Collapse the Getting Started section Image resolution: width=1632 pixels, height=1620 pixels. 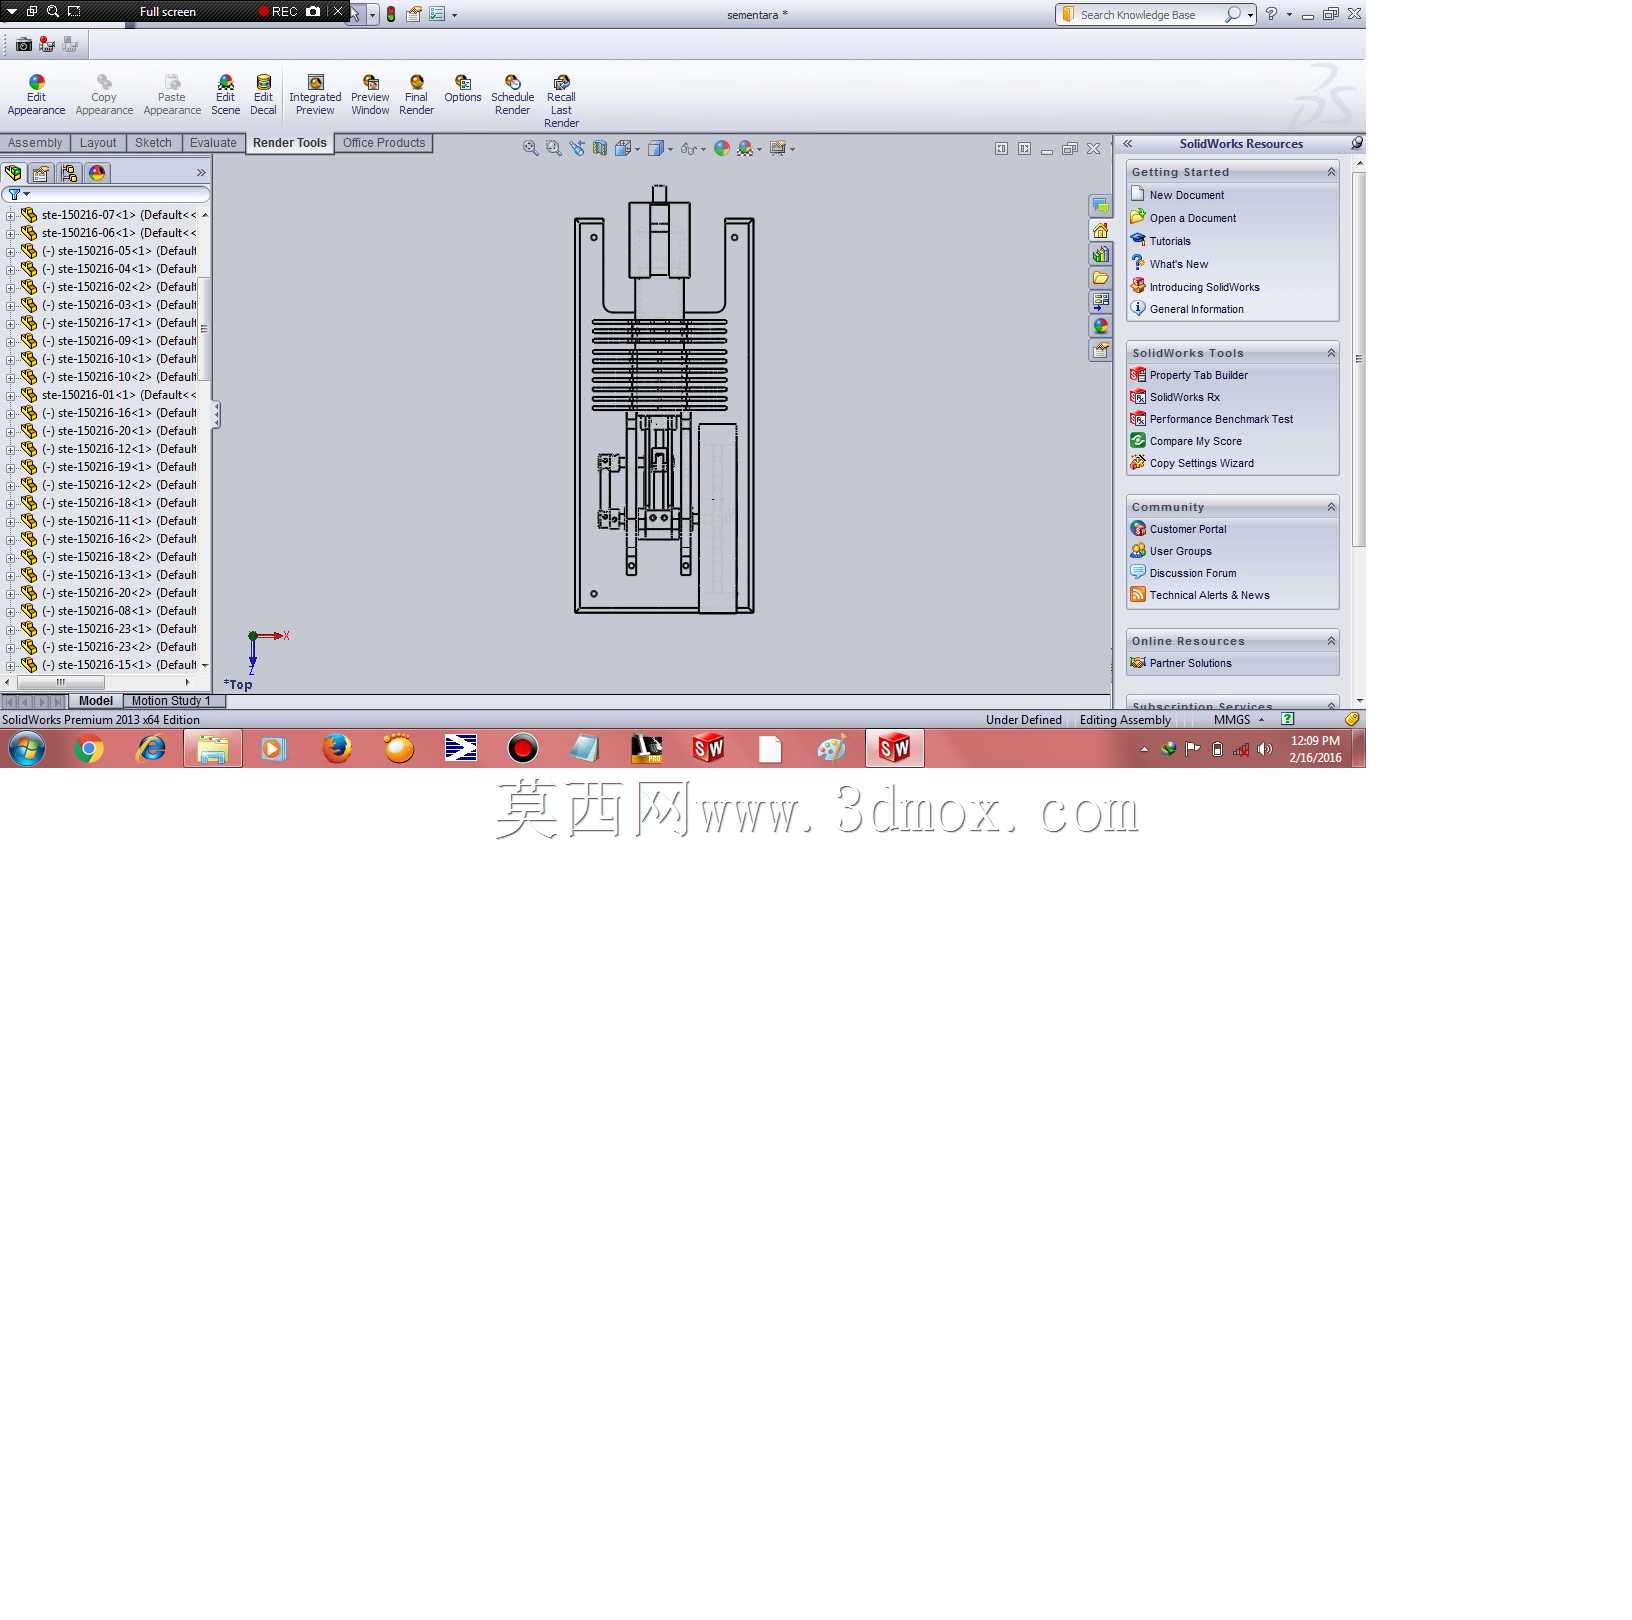(x=1331, y=172)
